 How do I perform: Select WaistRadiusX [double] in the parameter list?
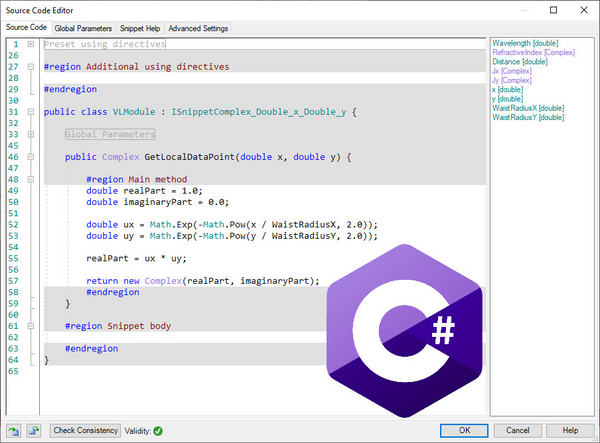pyautogui.click(x=528, y=108)
